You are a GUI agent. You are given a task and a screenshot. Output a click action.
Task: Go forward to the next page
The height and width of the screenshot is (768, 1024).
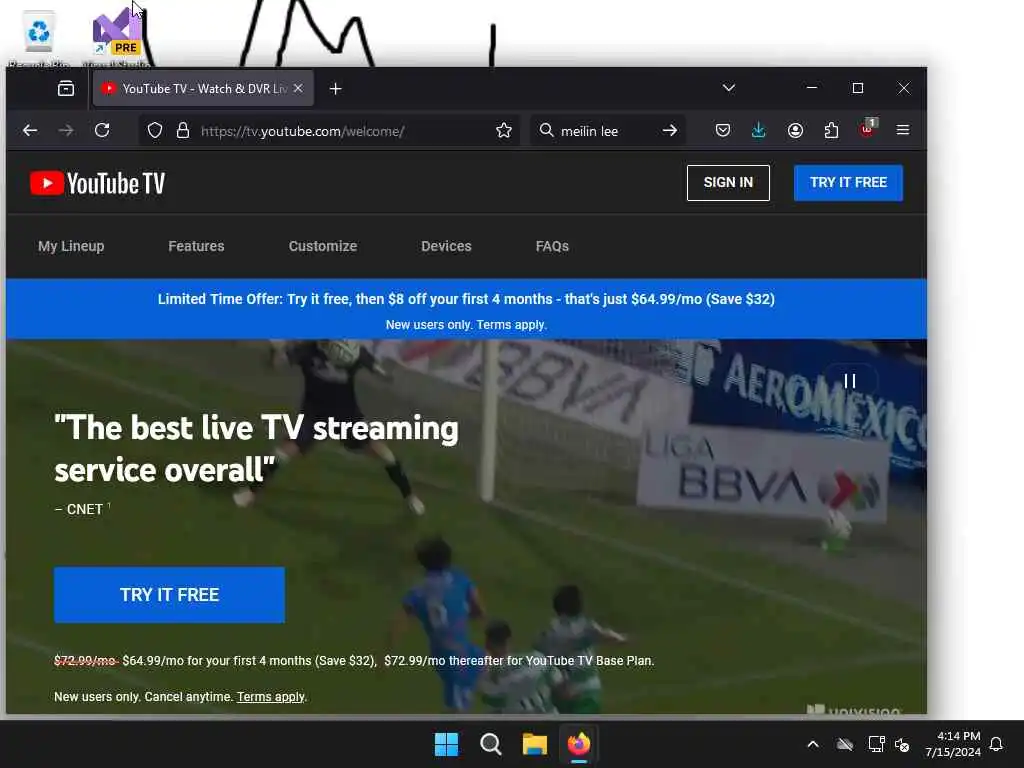(x=66, y=131)
